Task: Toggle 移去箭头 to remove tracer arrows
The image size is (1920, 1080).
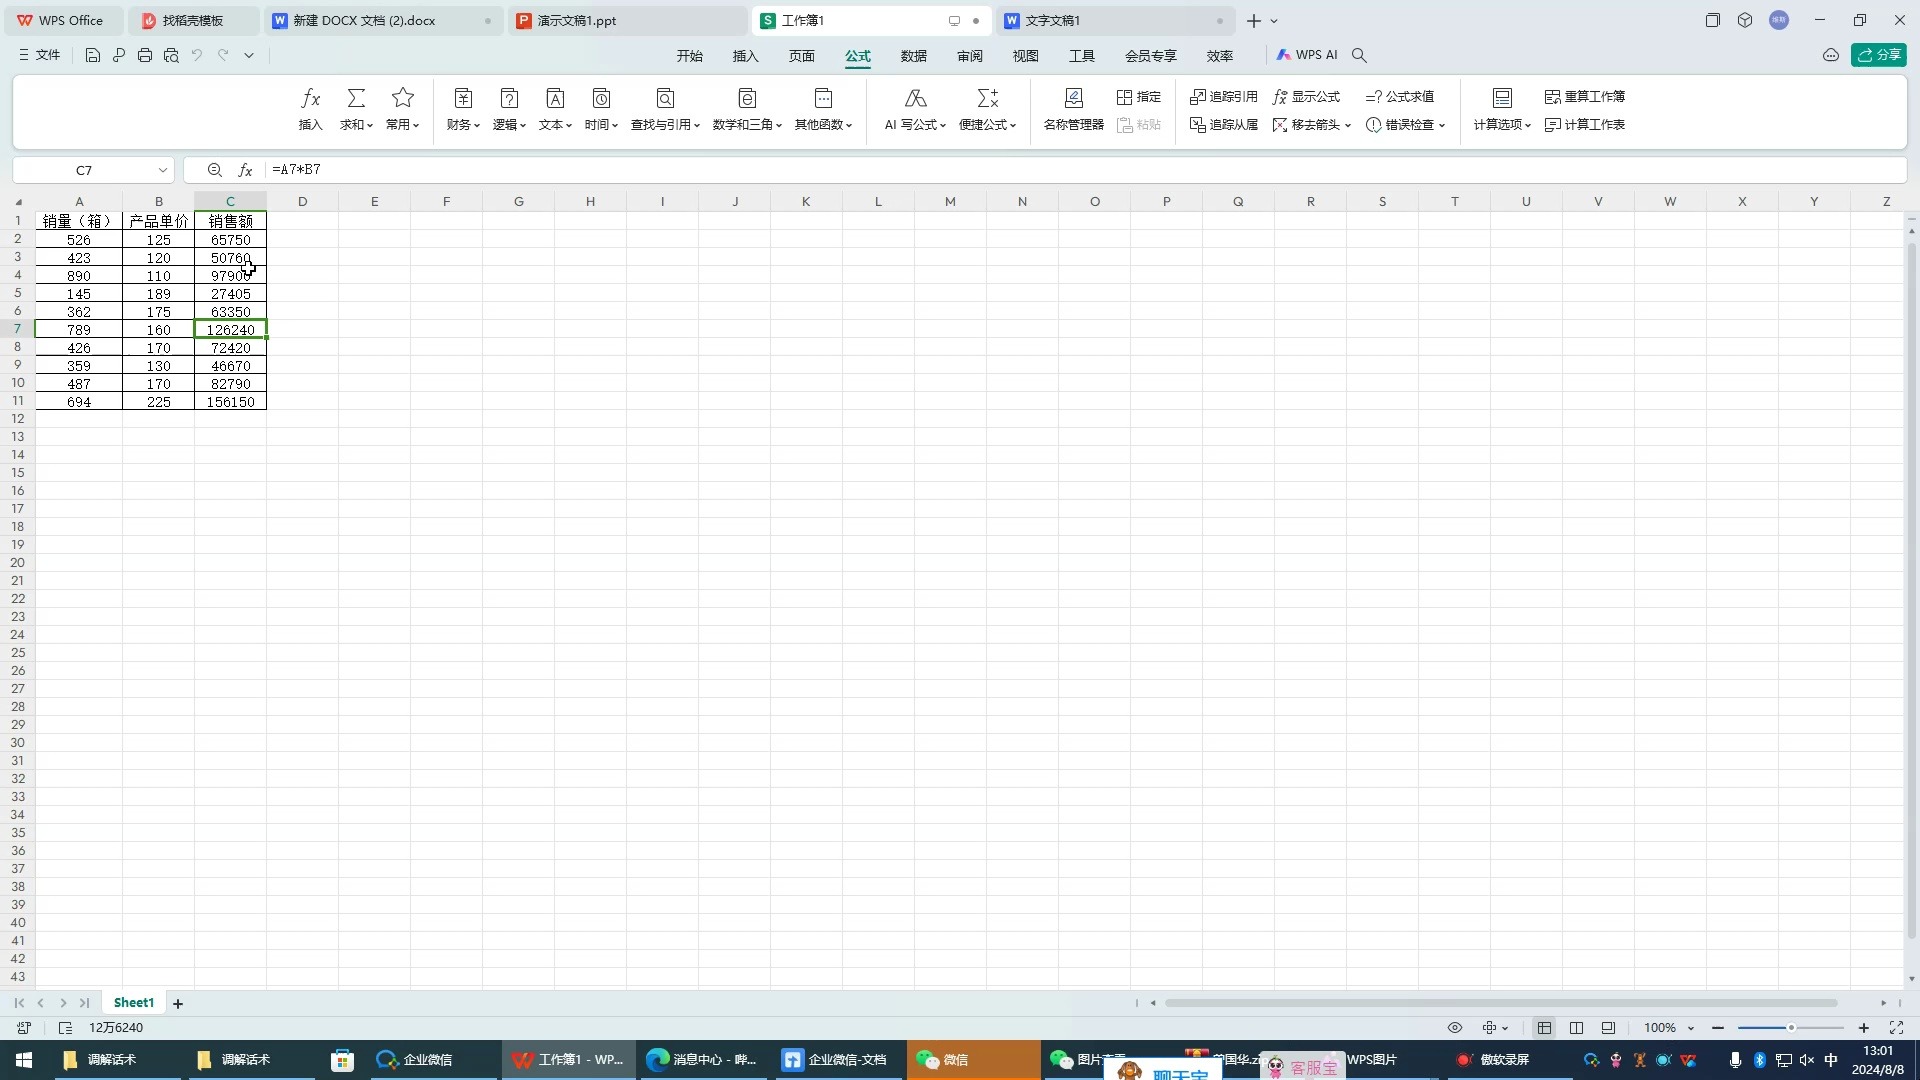Action: pyautogui.click(x=1311, y=124)
